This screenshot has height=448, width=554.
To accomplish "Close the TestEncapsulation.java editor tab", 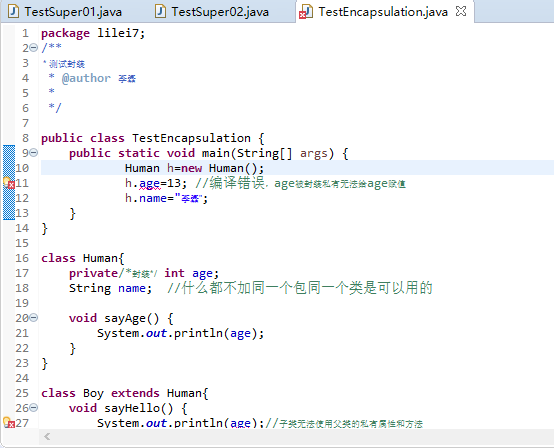I will (461, 11).
